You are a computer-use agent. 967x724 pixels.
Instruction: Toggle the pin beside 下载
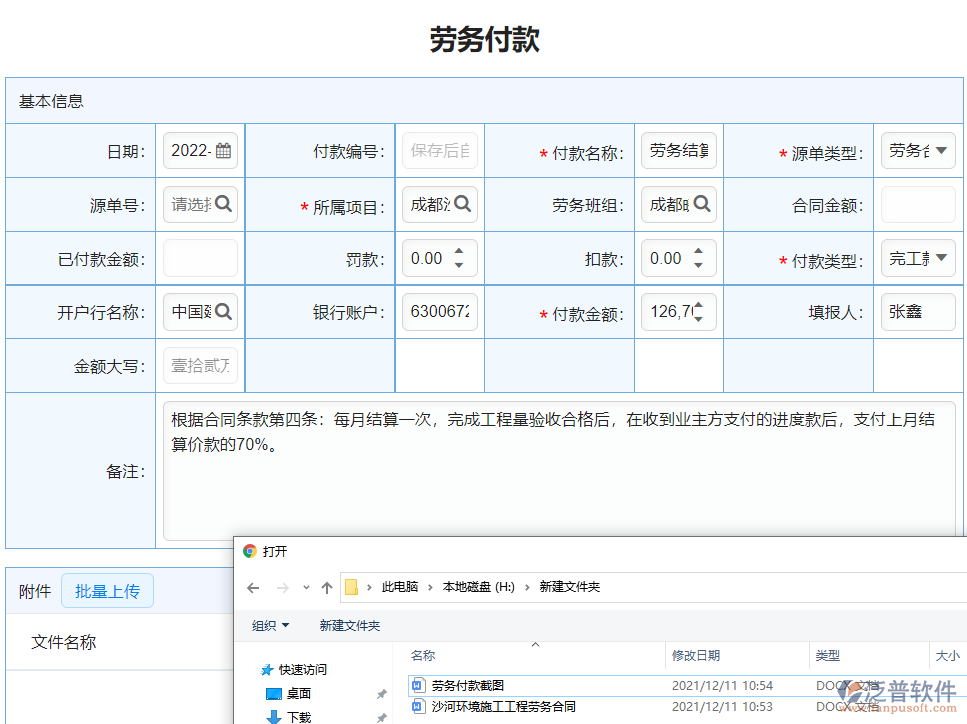tap(380, 717)
